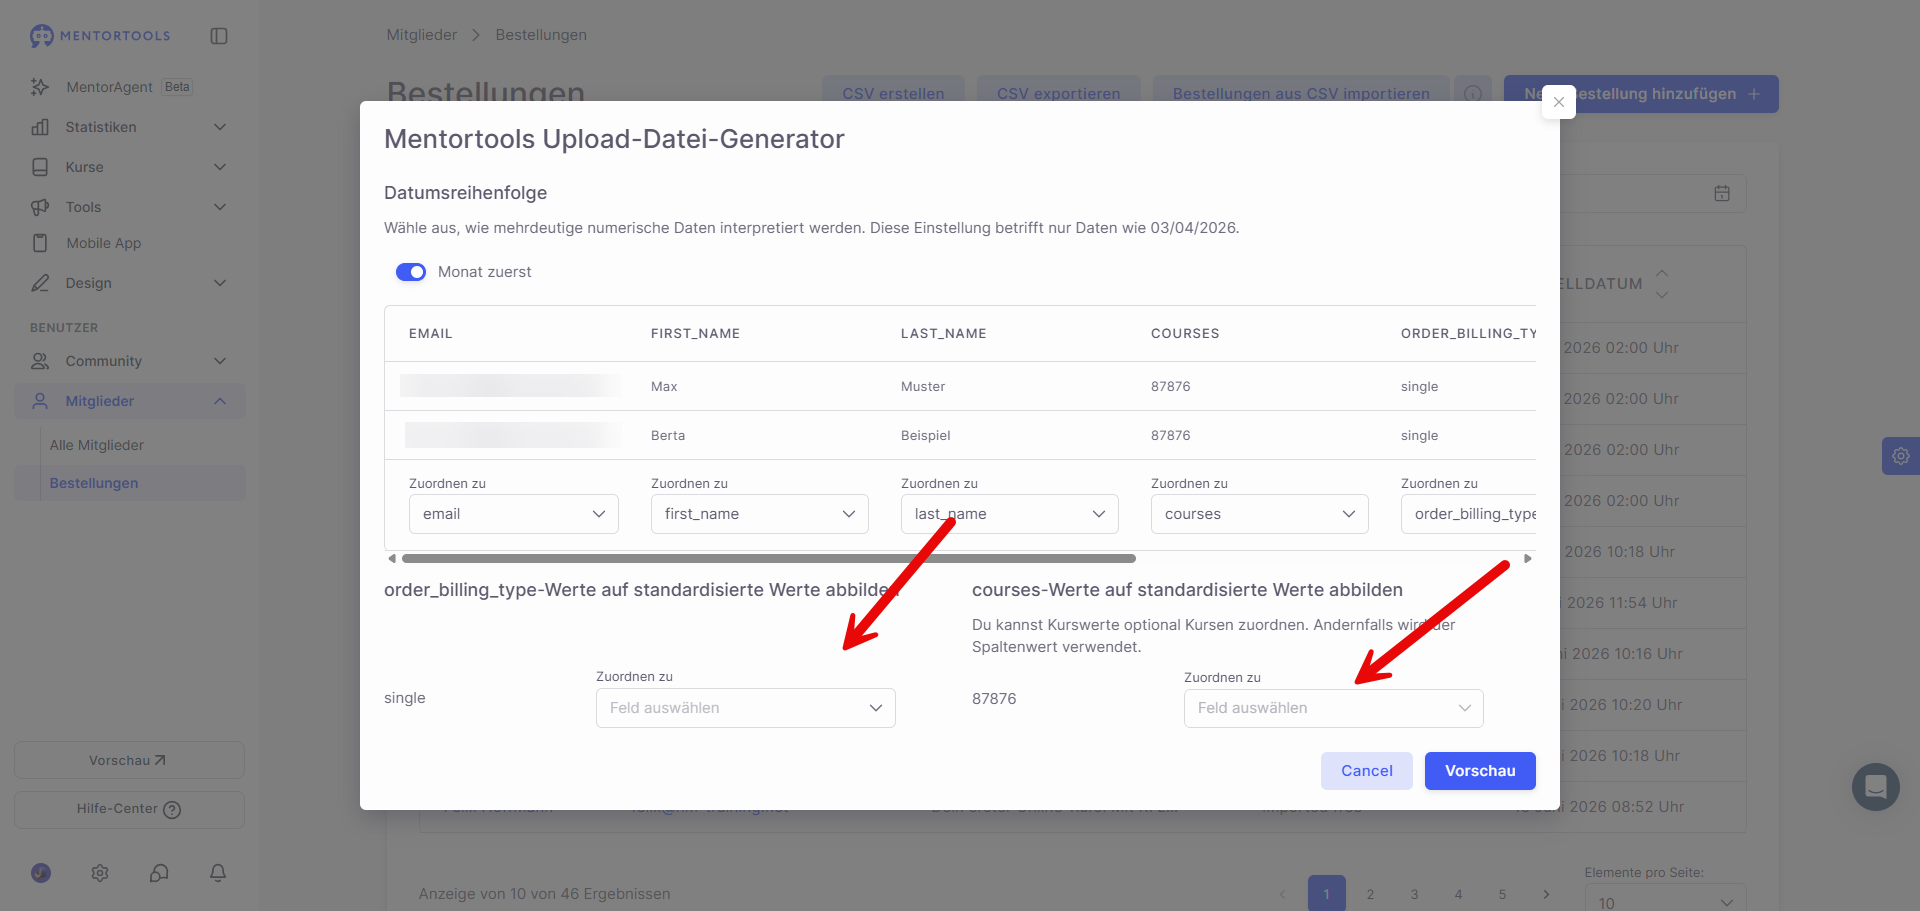Click the Cancel button
This screenshot has width=1920, height=911.
pyautogui.click(x=1367, y=771)
